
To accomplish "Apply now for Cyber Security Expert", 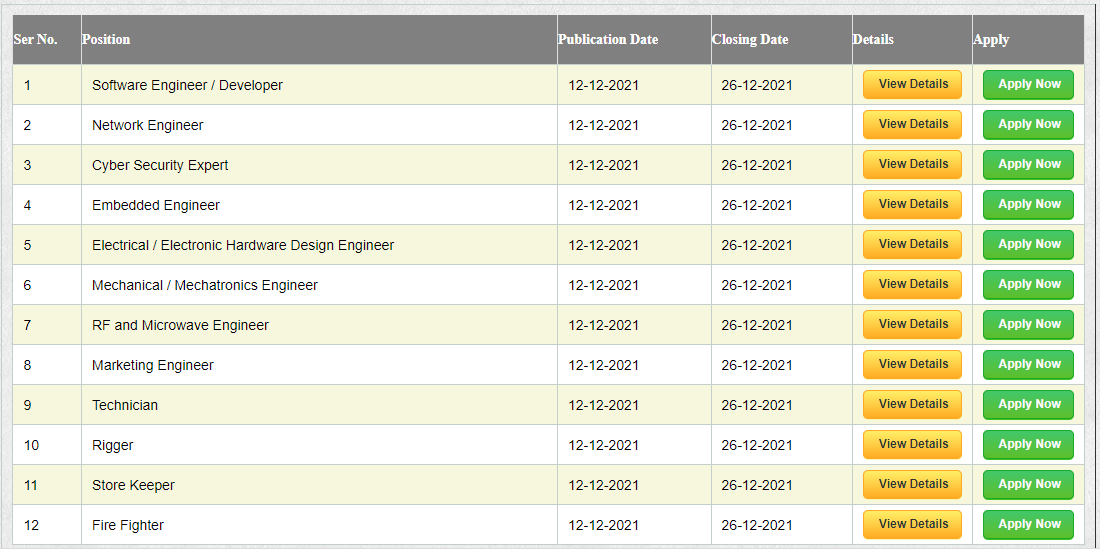I will [1028, 165].
